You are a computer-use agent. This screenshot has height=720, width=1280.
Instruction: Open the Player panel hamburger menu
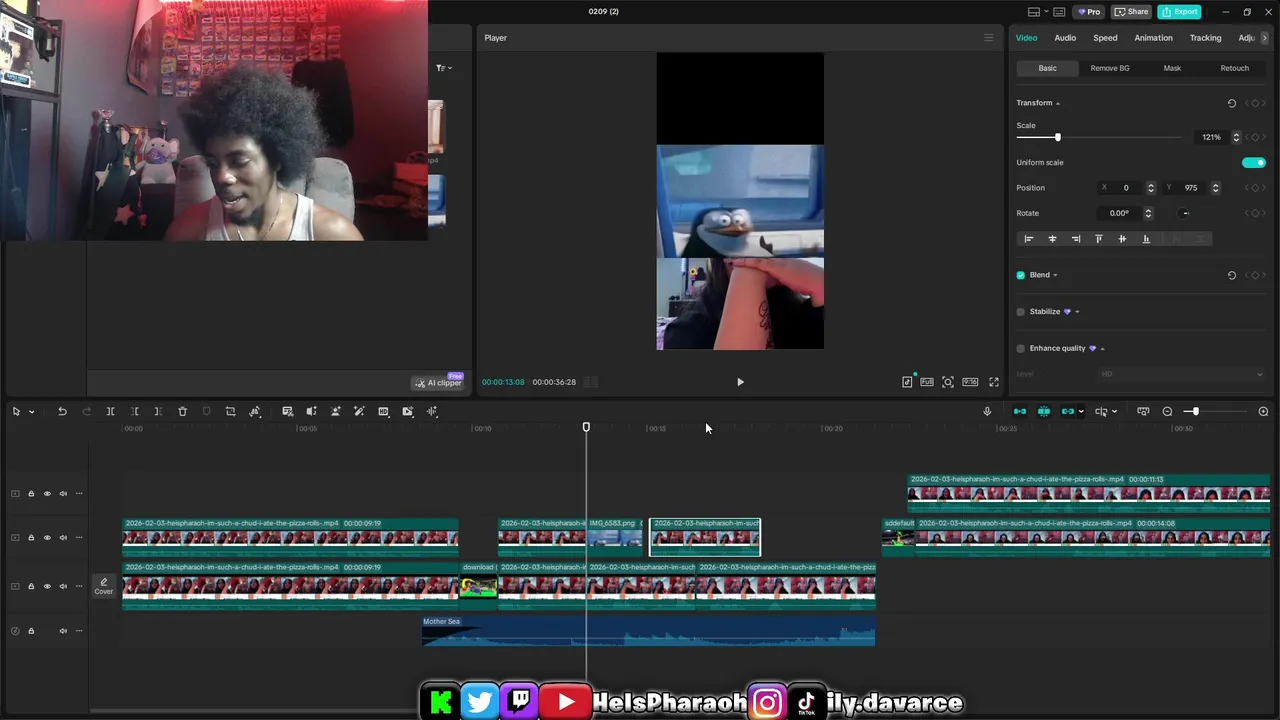[989, 38]
